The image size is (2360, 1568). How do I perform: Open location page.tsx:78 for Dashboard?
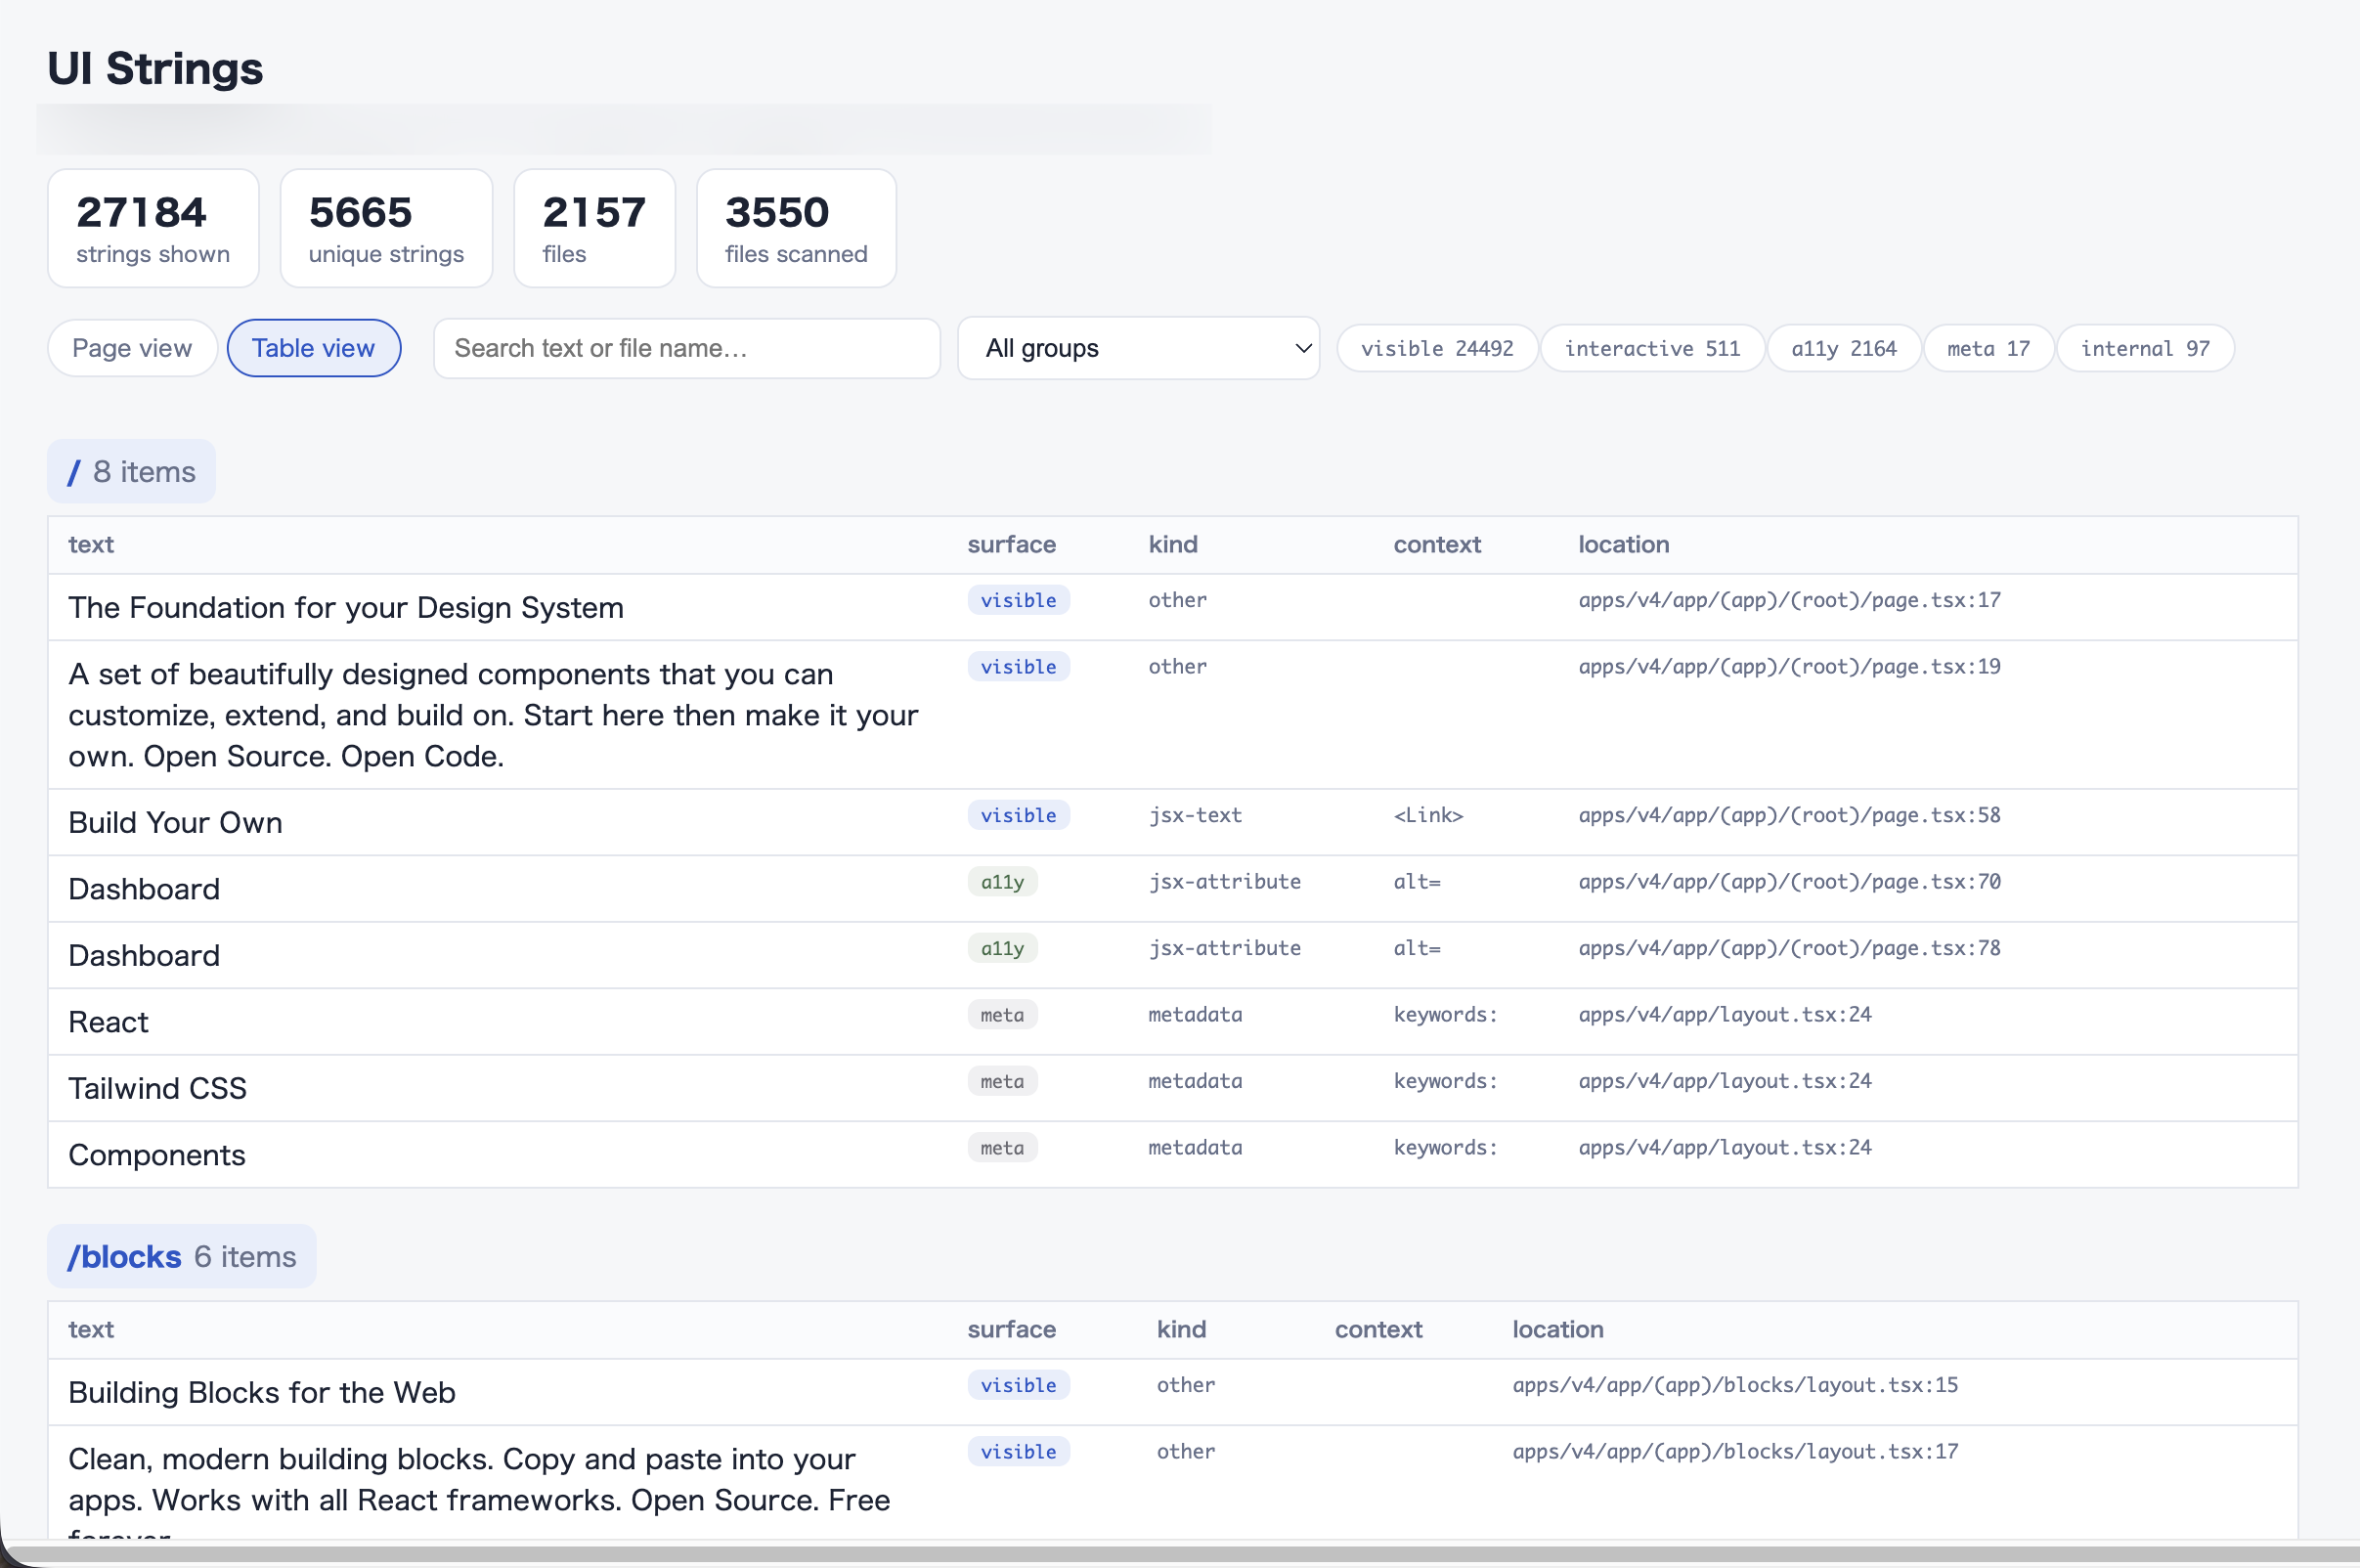(x=1789, y=948)
